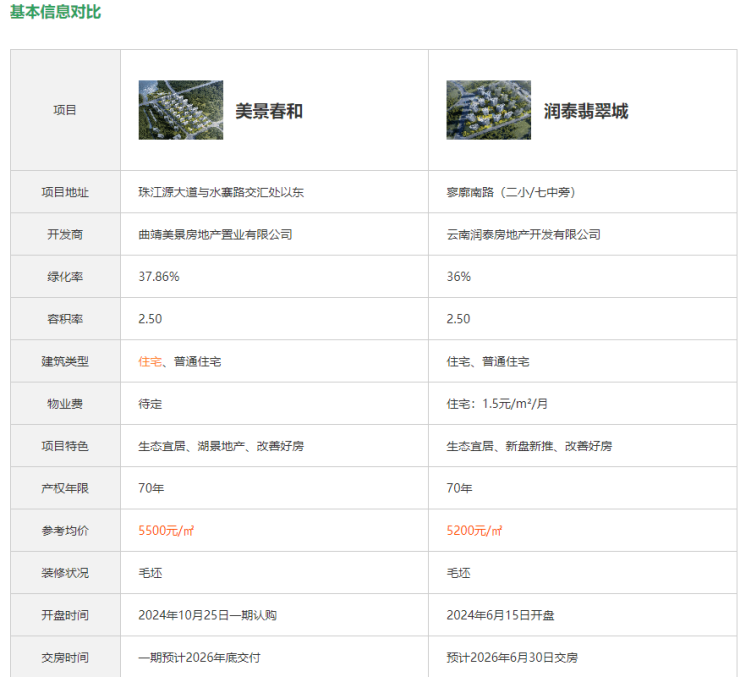Select 润泰翡翠城's 2.50 plot ratio value
The image size is (740, 677).
point(458,319)
